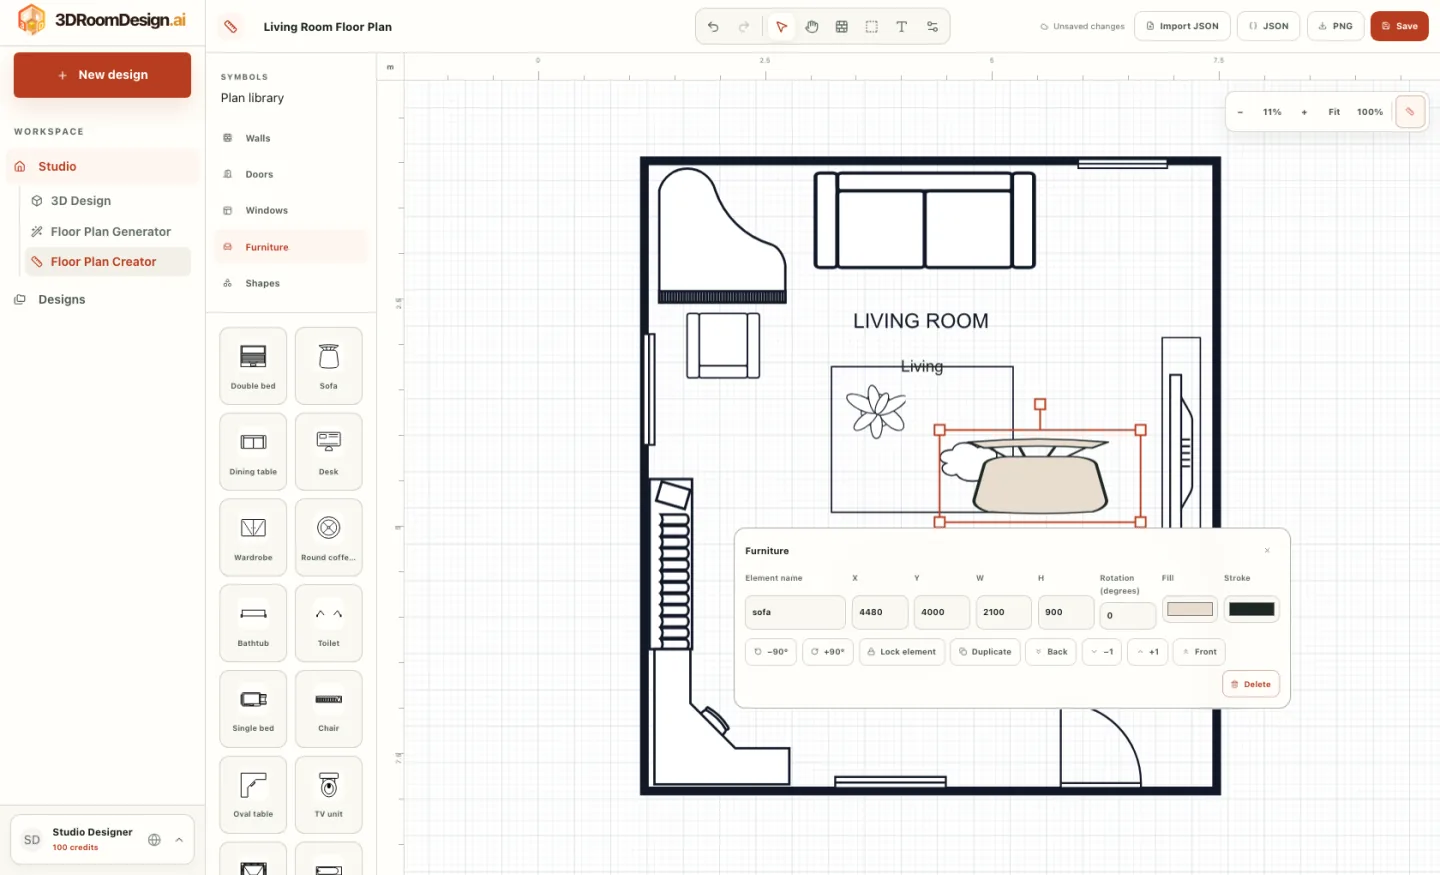The width and height of the screenshot is (1440, 875).
Task: Click the Y position field 4000
Action: pyautogui.click(x=942, y=612)
